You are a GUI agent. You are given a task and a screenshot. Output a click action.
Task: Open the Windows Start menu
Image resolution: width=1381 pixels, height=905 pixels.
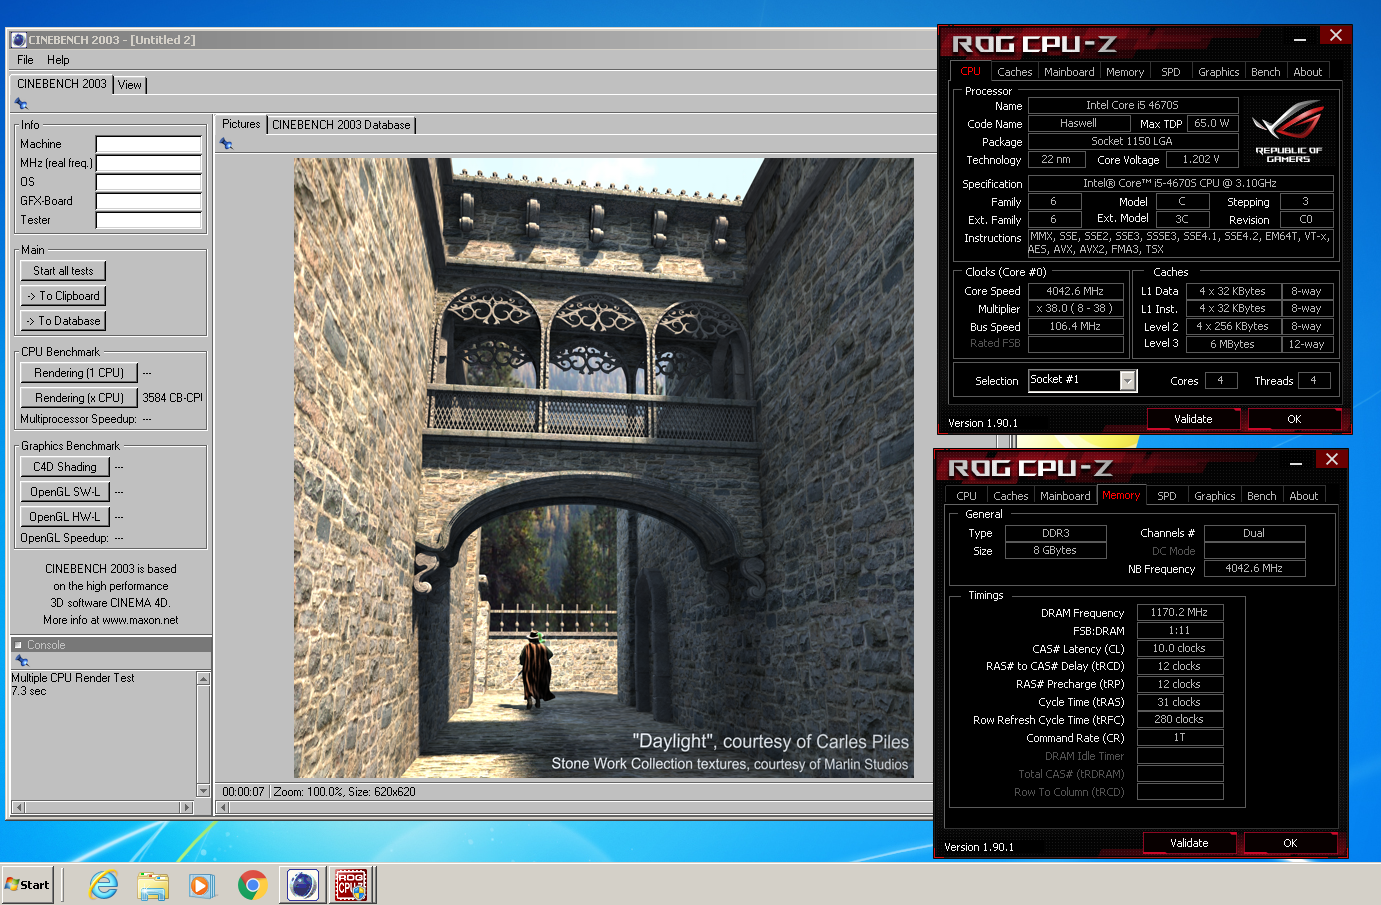(27, 885)
